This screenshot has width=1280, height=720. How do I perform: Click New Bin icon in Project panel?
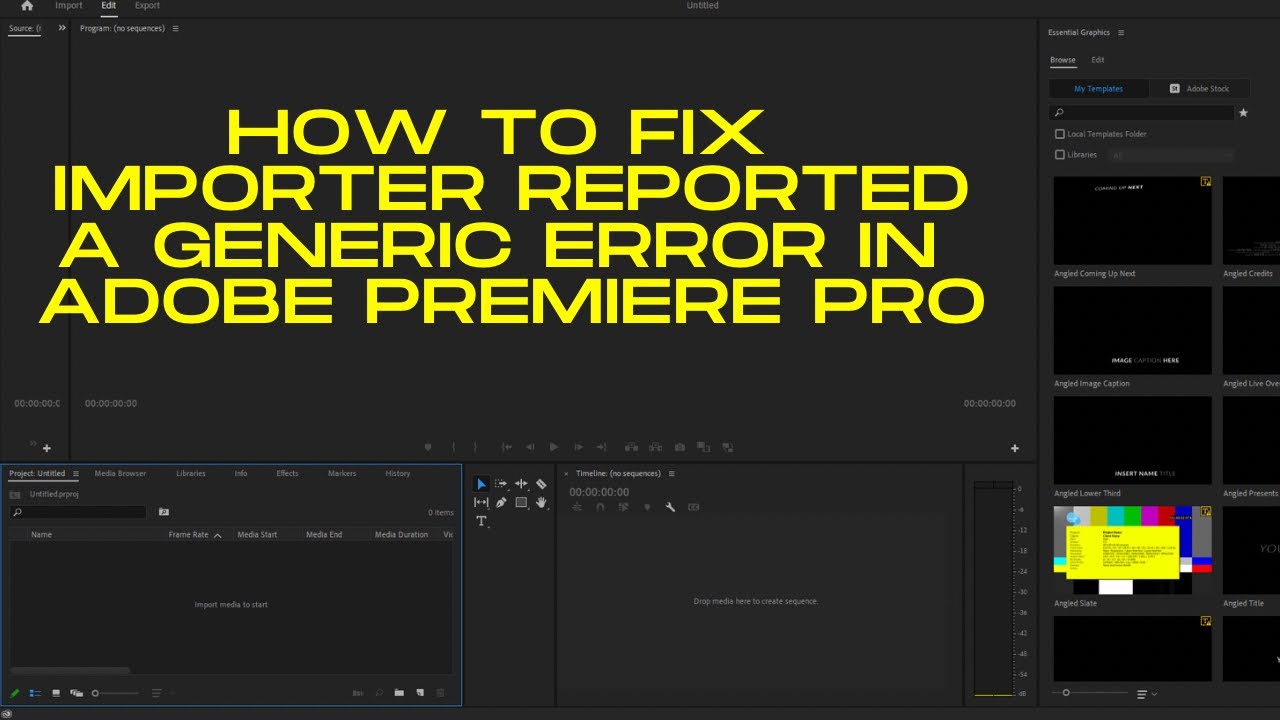coord(399,692)
